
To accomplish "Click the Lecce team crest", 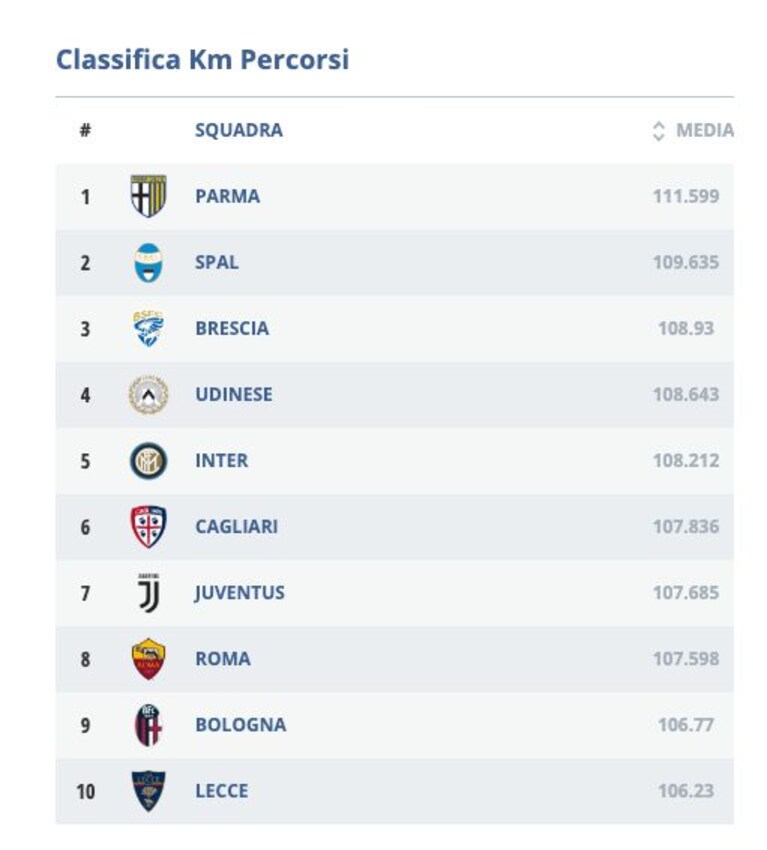I will pos(148,791).
